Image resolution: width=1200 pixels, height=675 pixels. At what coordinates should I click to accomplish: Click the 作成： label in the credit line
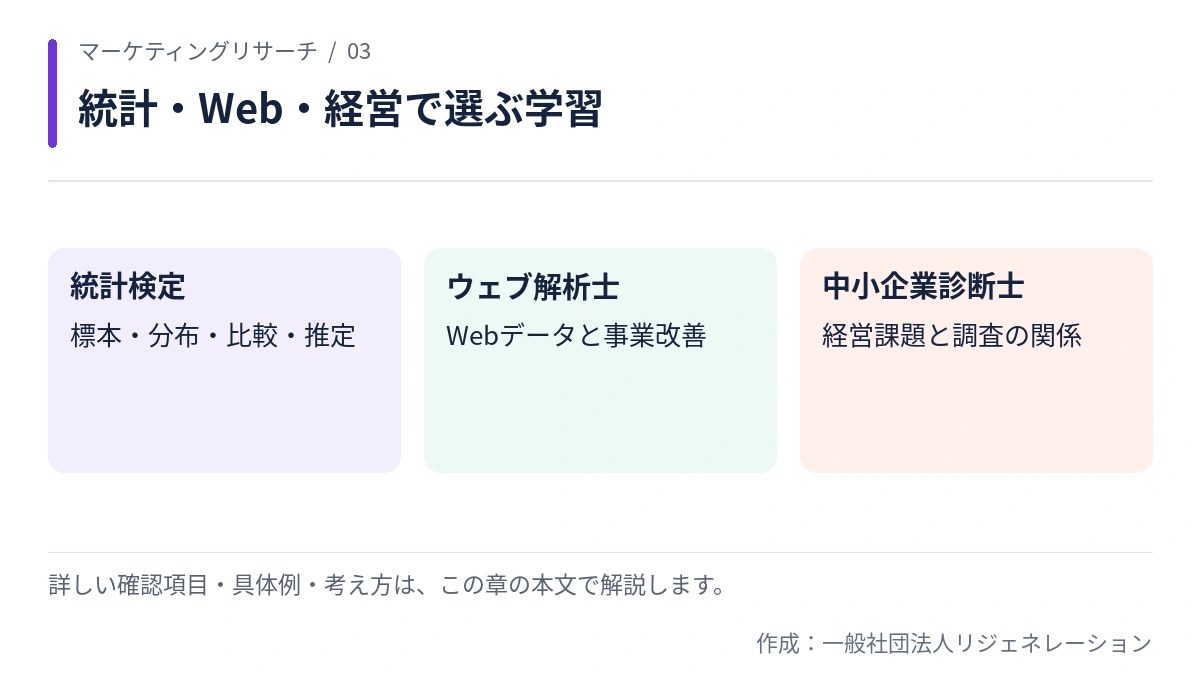[788, 643]
